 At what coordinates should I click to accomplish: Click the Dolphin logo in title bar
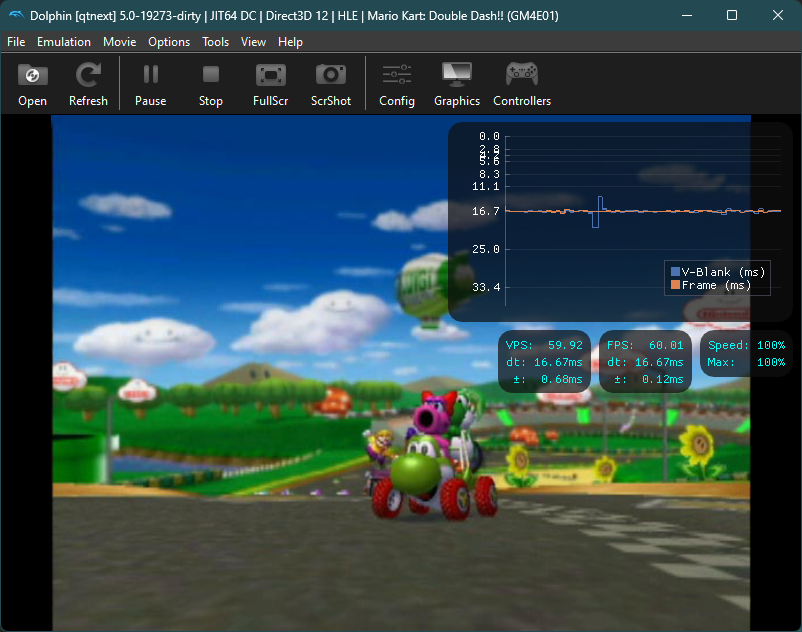16,15
